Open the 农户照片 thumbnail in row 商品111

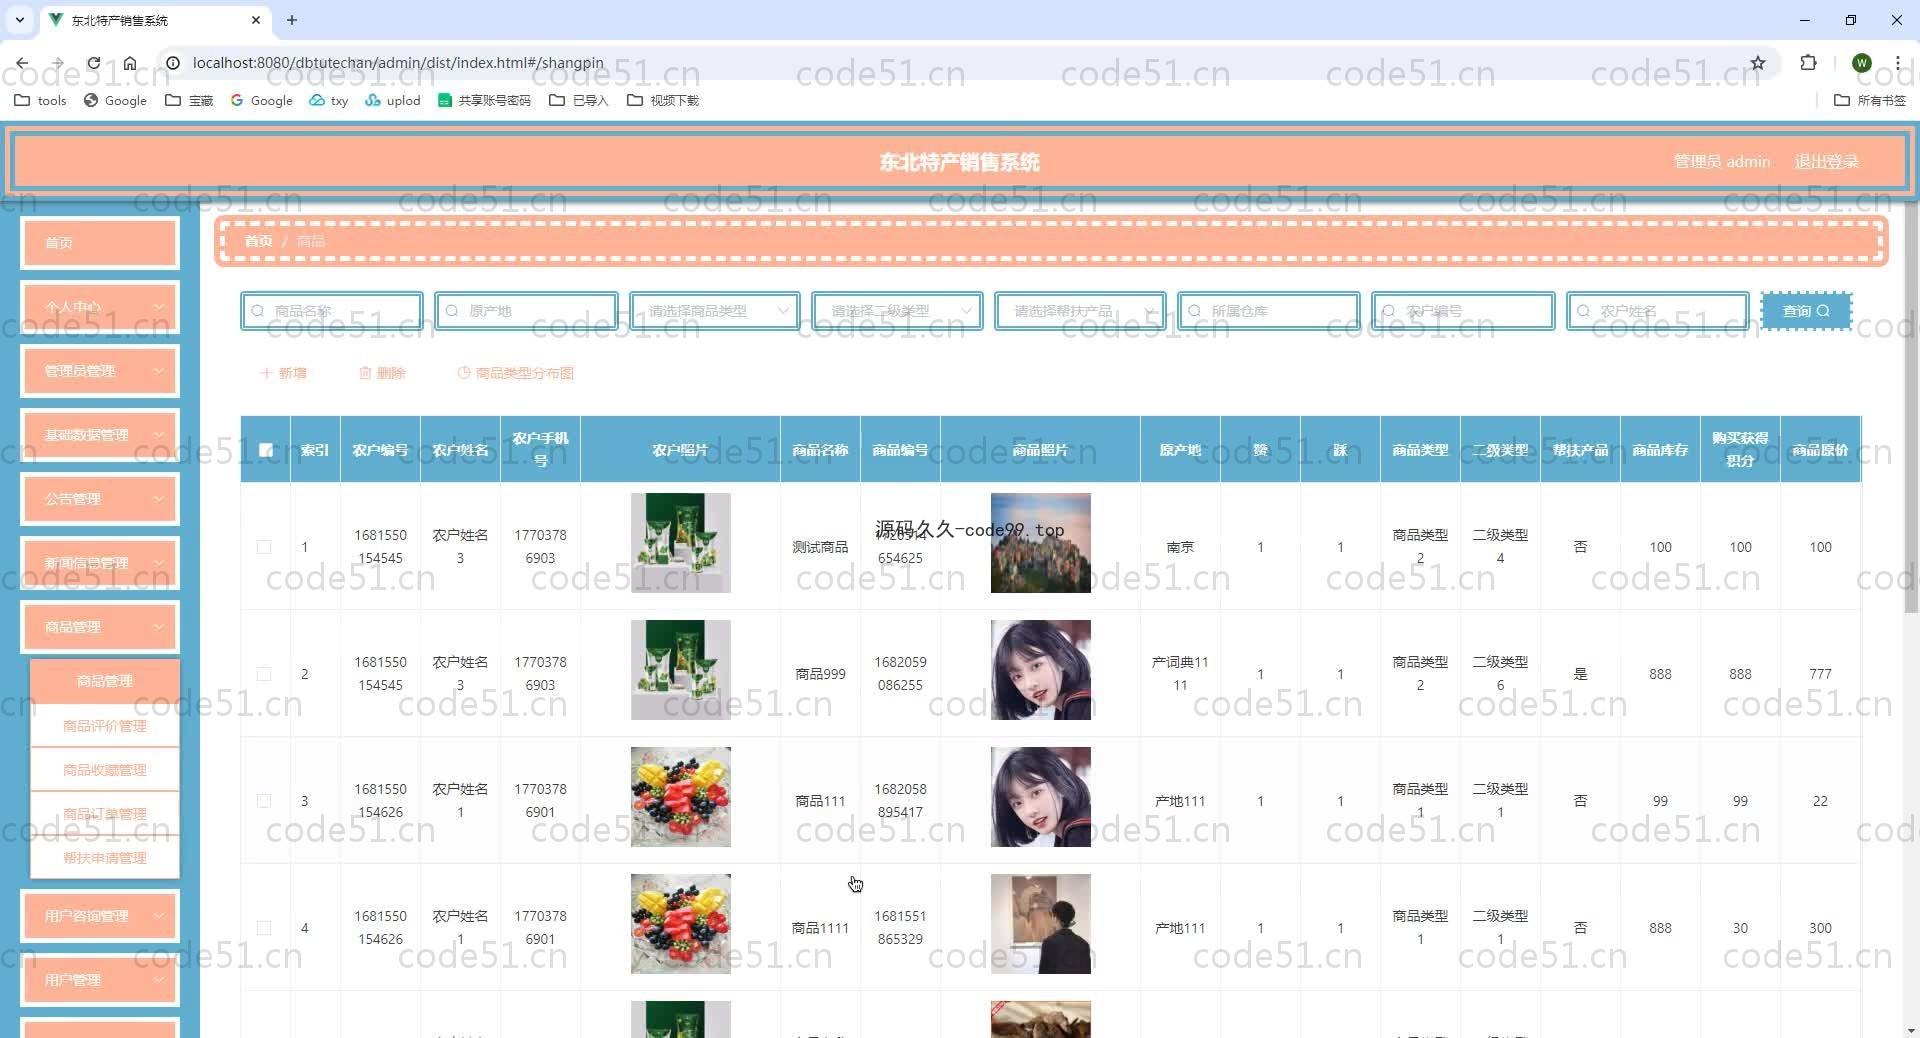coord(681,797)
